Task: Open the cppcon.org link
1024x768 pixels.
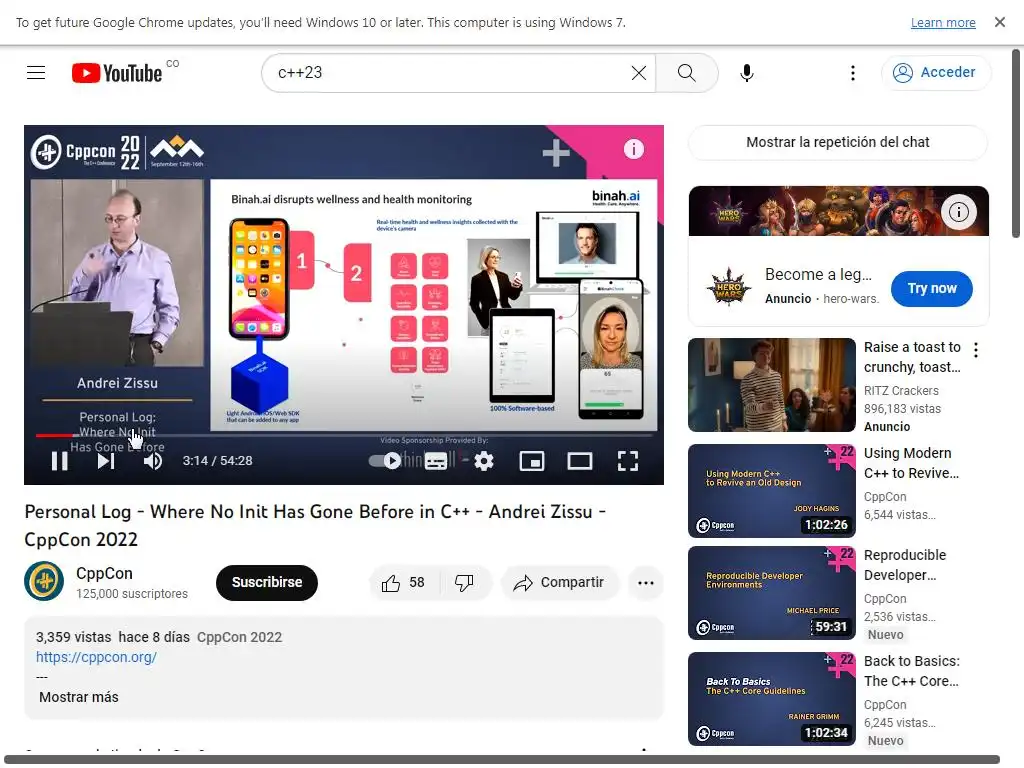Action: [96, 657]
